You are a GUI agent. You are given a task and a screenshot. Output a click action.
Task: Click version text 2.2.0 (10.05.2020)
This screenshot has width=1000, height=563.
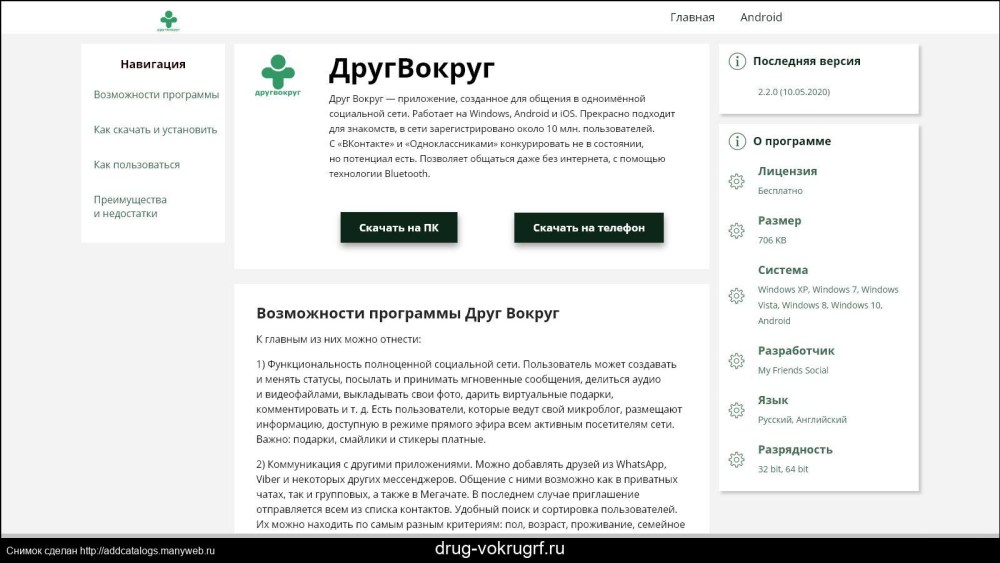[794, 92]
